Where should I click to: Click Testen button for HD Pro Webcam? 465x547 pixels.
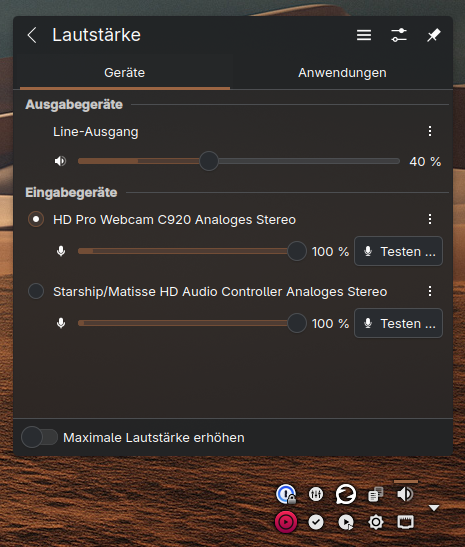coord(398,251)
